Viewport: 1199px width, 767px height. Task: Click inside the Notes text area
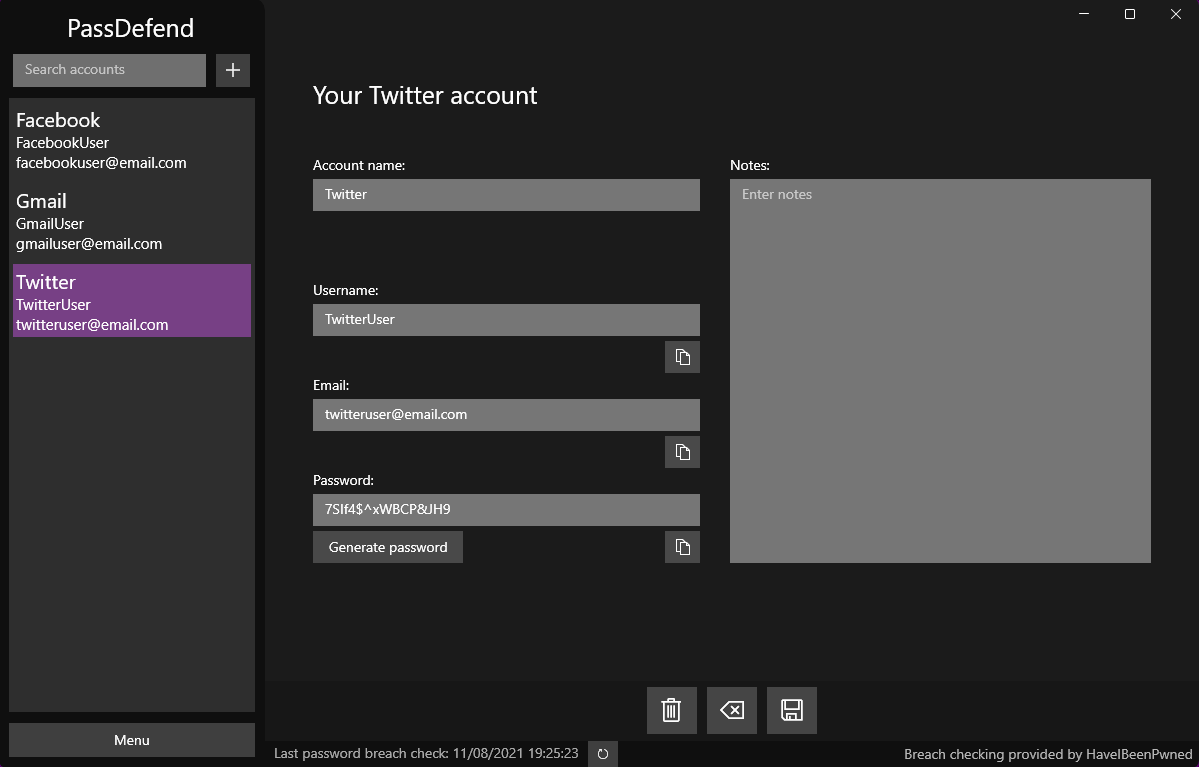click(x=940, y=370)
